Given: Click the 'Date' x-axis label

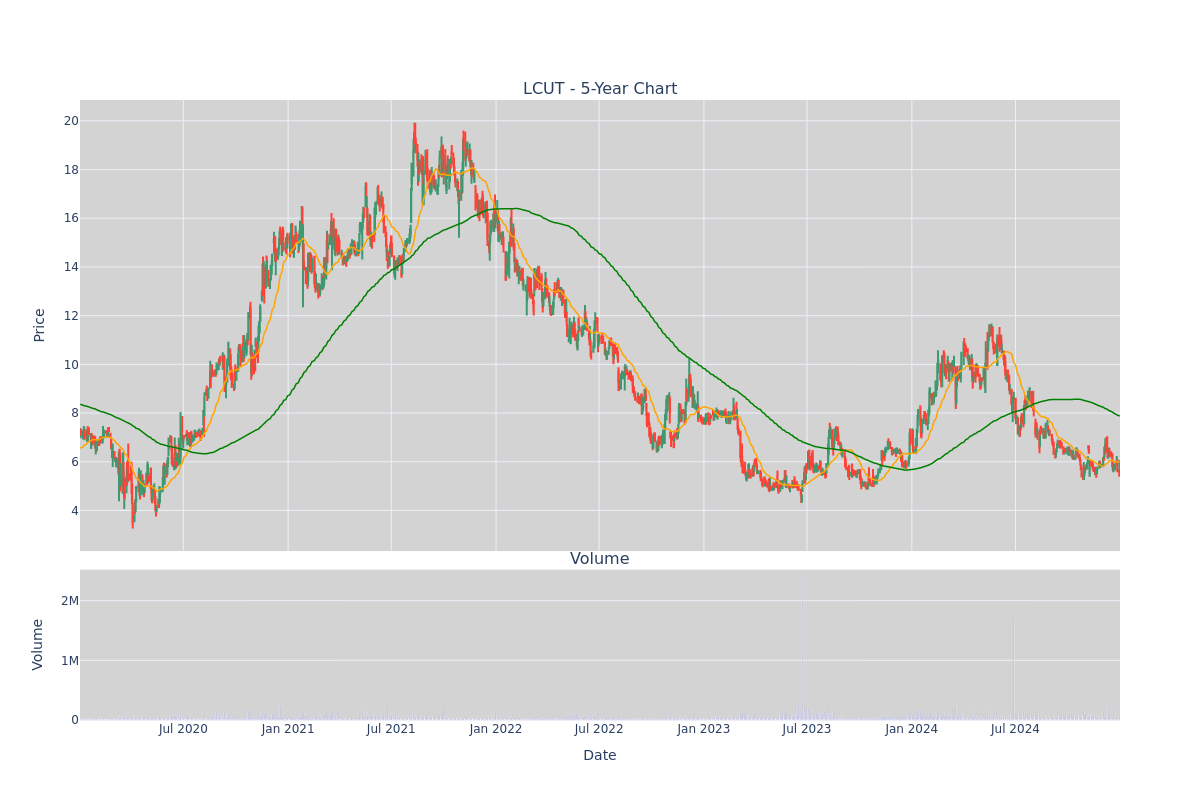Looking at the screenshot, I should [x=600, y=756].
